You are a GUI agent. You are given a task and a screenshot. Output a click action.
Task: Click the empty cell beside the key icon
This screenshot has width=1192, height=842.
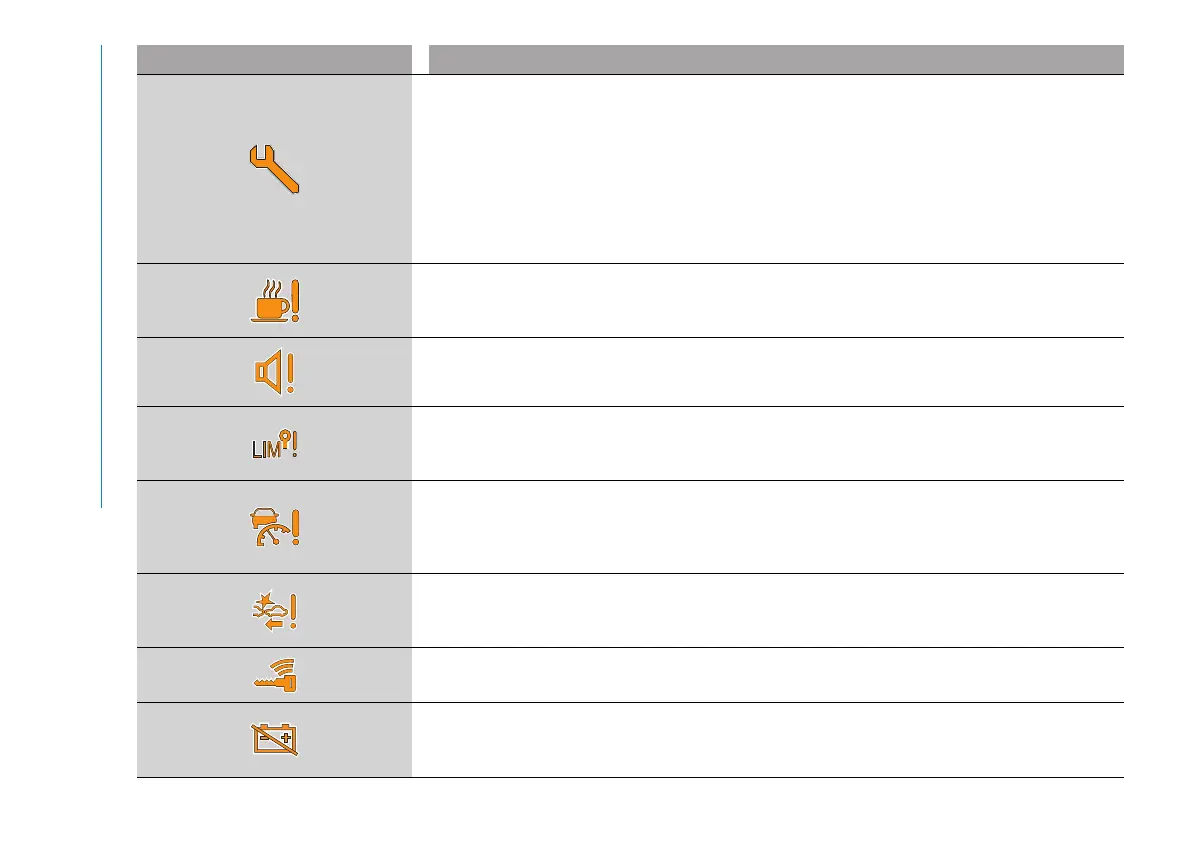pyautogui.click(x=768, y=675)
